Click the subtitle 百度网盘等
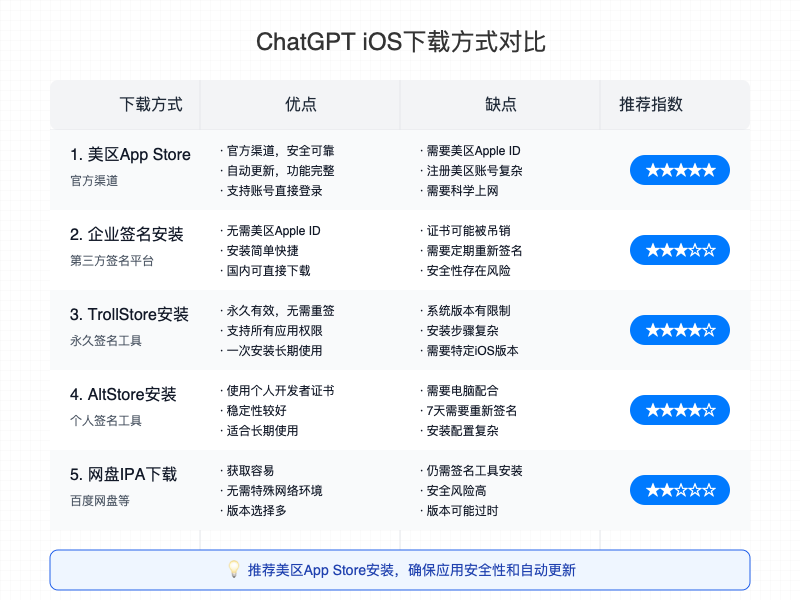800x600 pixels. tap(100, 501)
